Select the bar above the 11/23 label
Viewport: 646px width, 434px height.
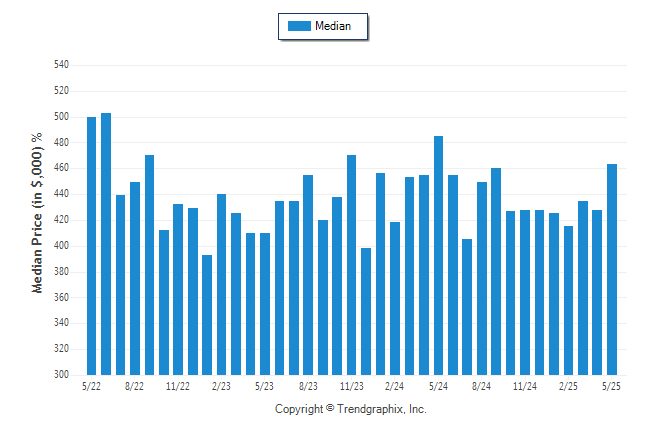[x=351, y=265]
